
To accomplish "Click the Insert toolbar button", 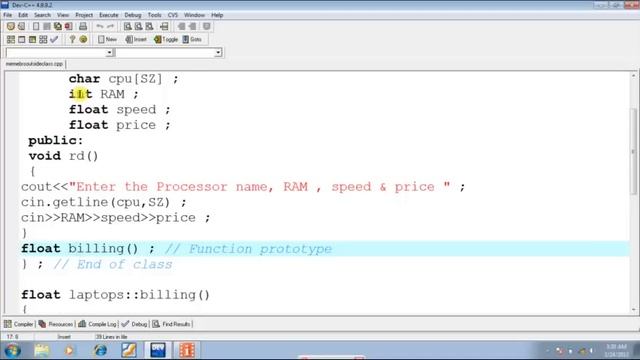I will click(x=136, y=39).
